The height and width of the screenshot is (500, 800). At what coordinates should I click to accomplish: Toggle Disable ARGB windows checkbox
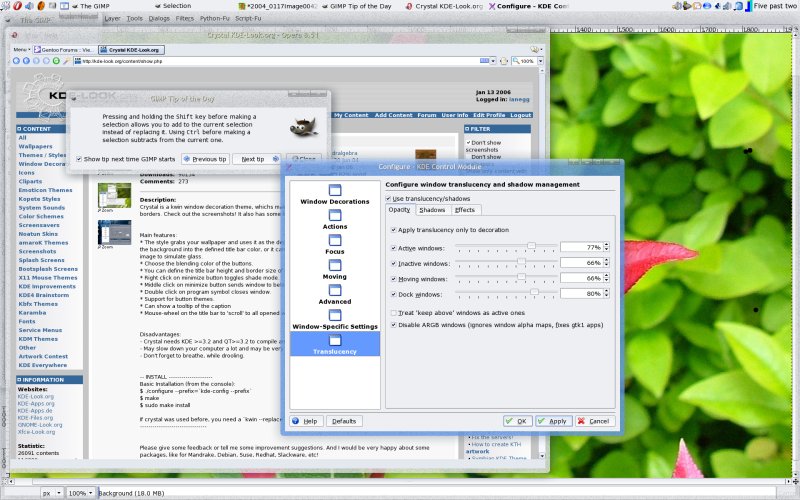point(393,324)
